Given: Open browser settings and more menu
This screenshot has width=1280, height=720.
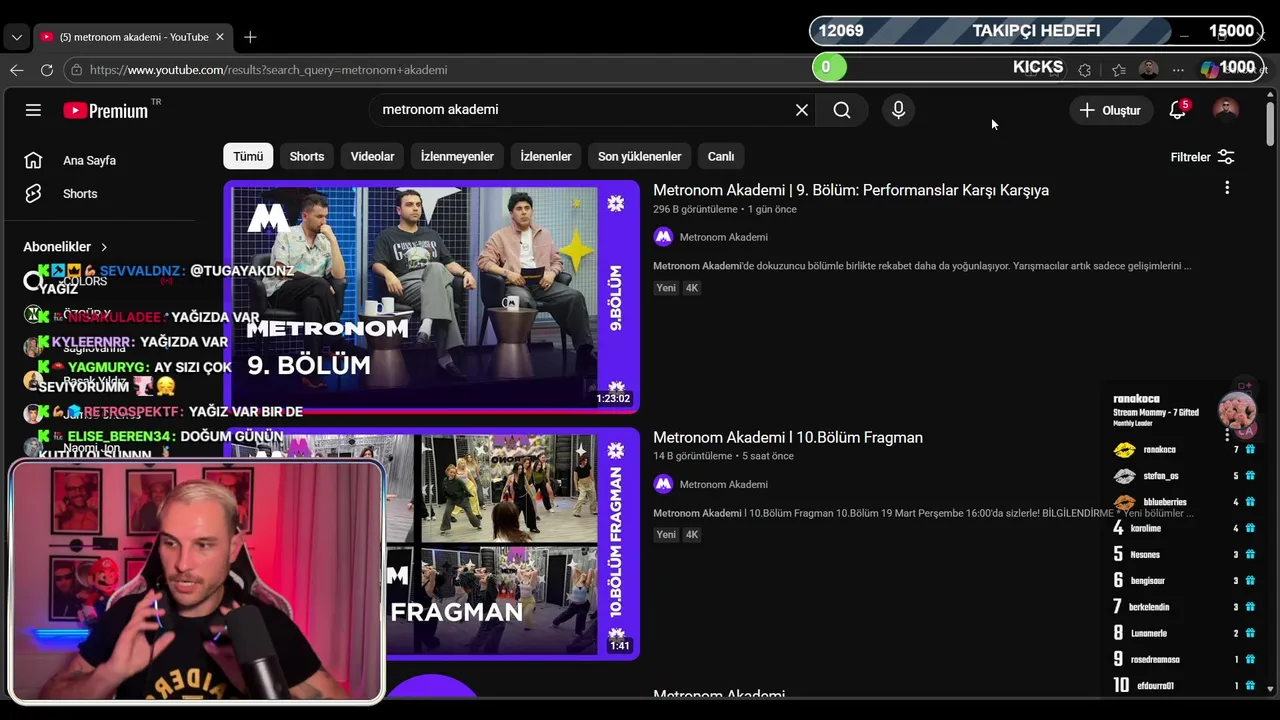Looking at the screenshot, I should click(1178, 70).
